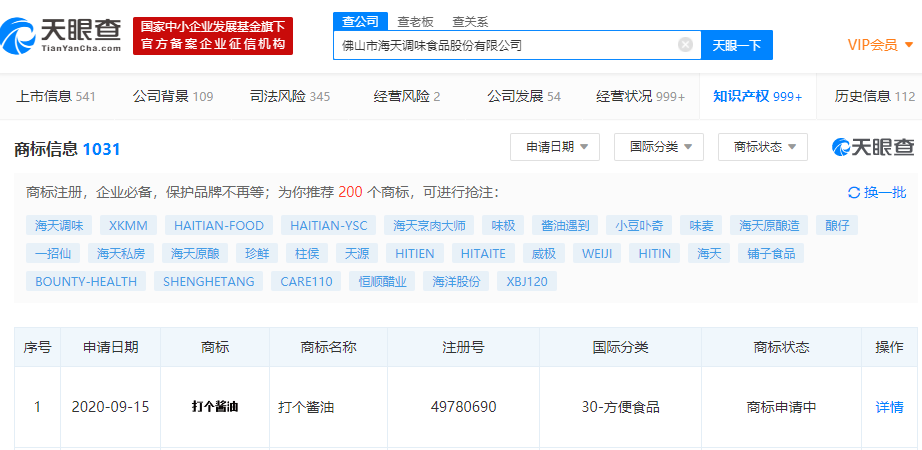Image resolution: width=922 pixels, height=450 pixels.
Task: Open the 经营状况 999+ section
Action: 640,96
